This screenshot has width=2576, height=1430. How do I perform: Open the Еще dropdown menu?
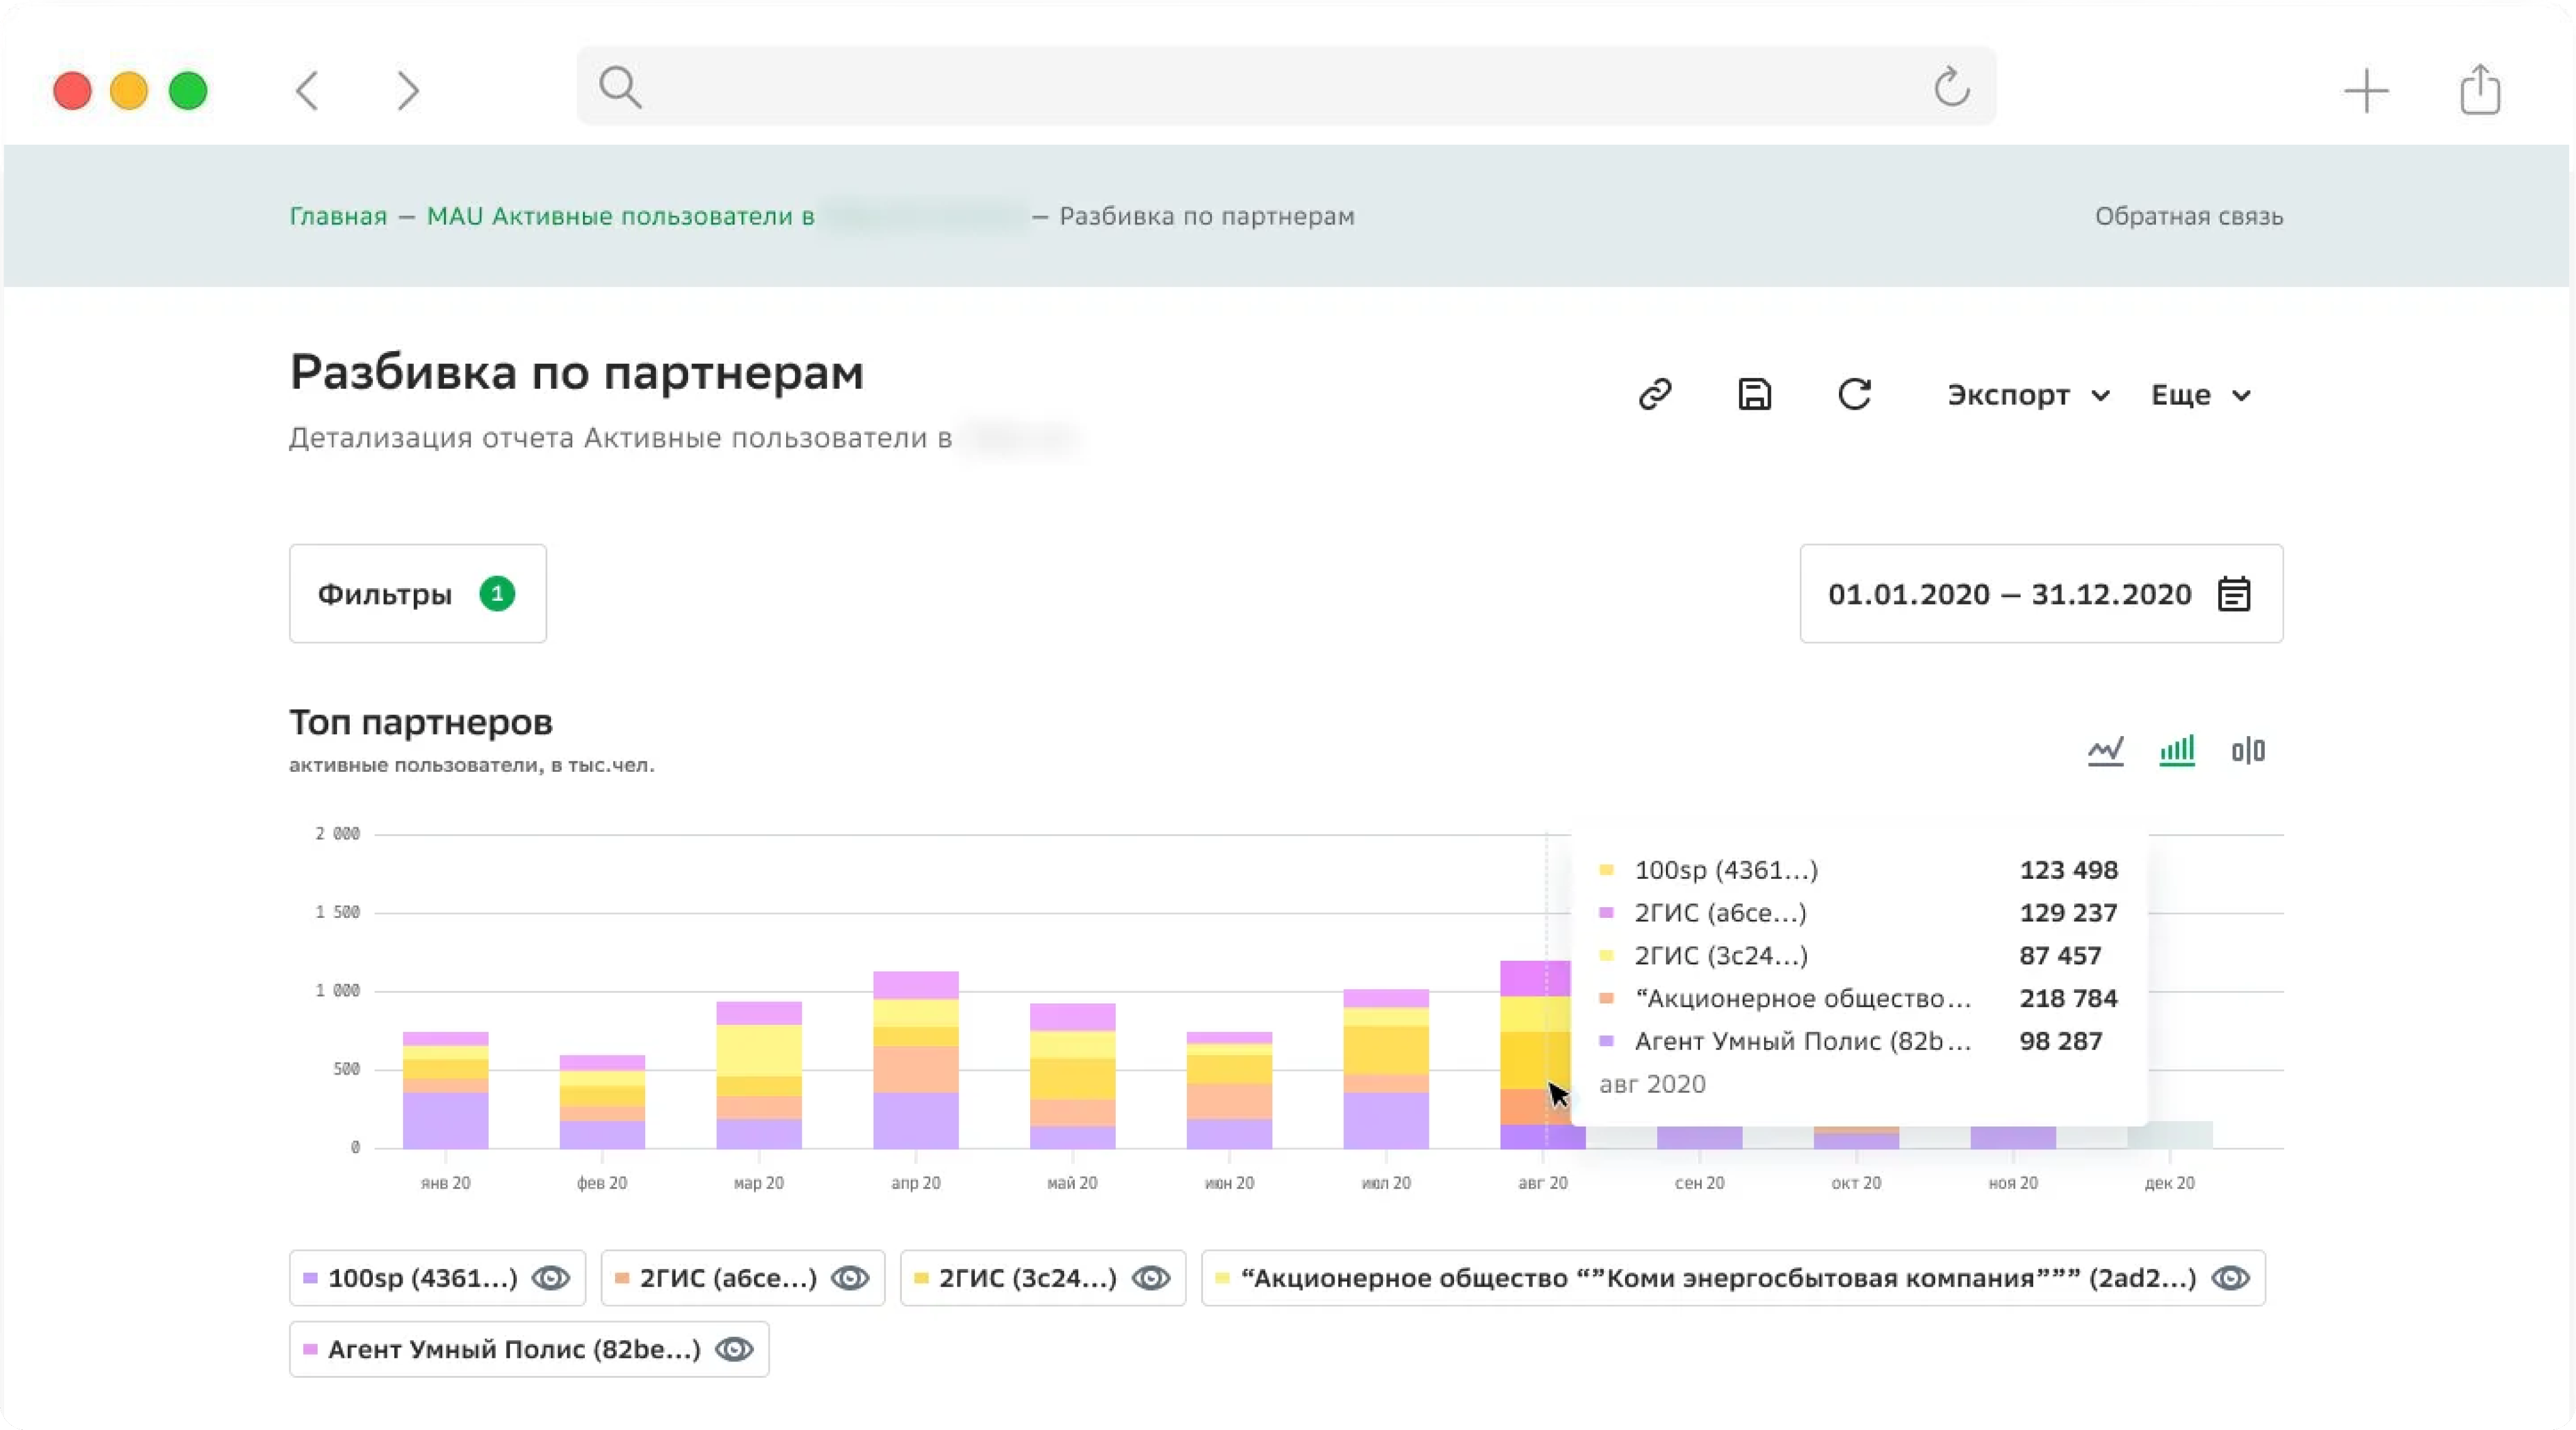point(2200,395)
